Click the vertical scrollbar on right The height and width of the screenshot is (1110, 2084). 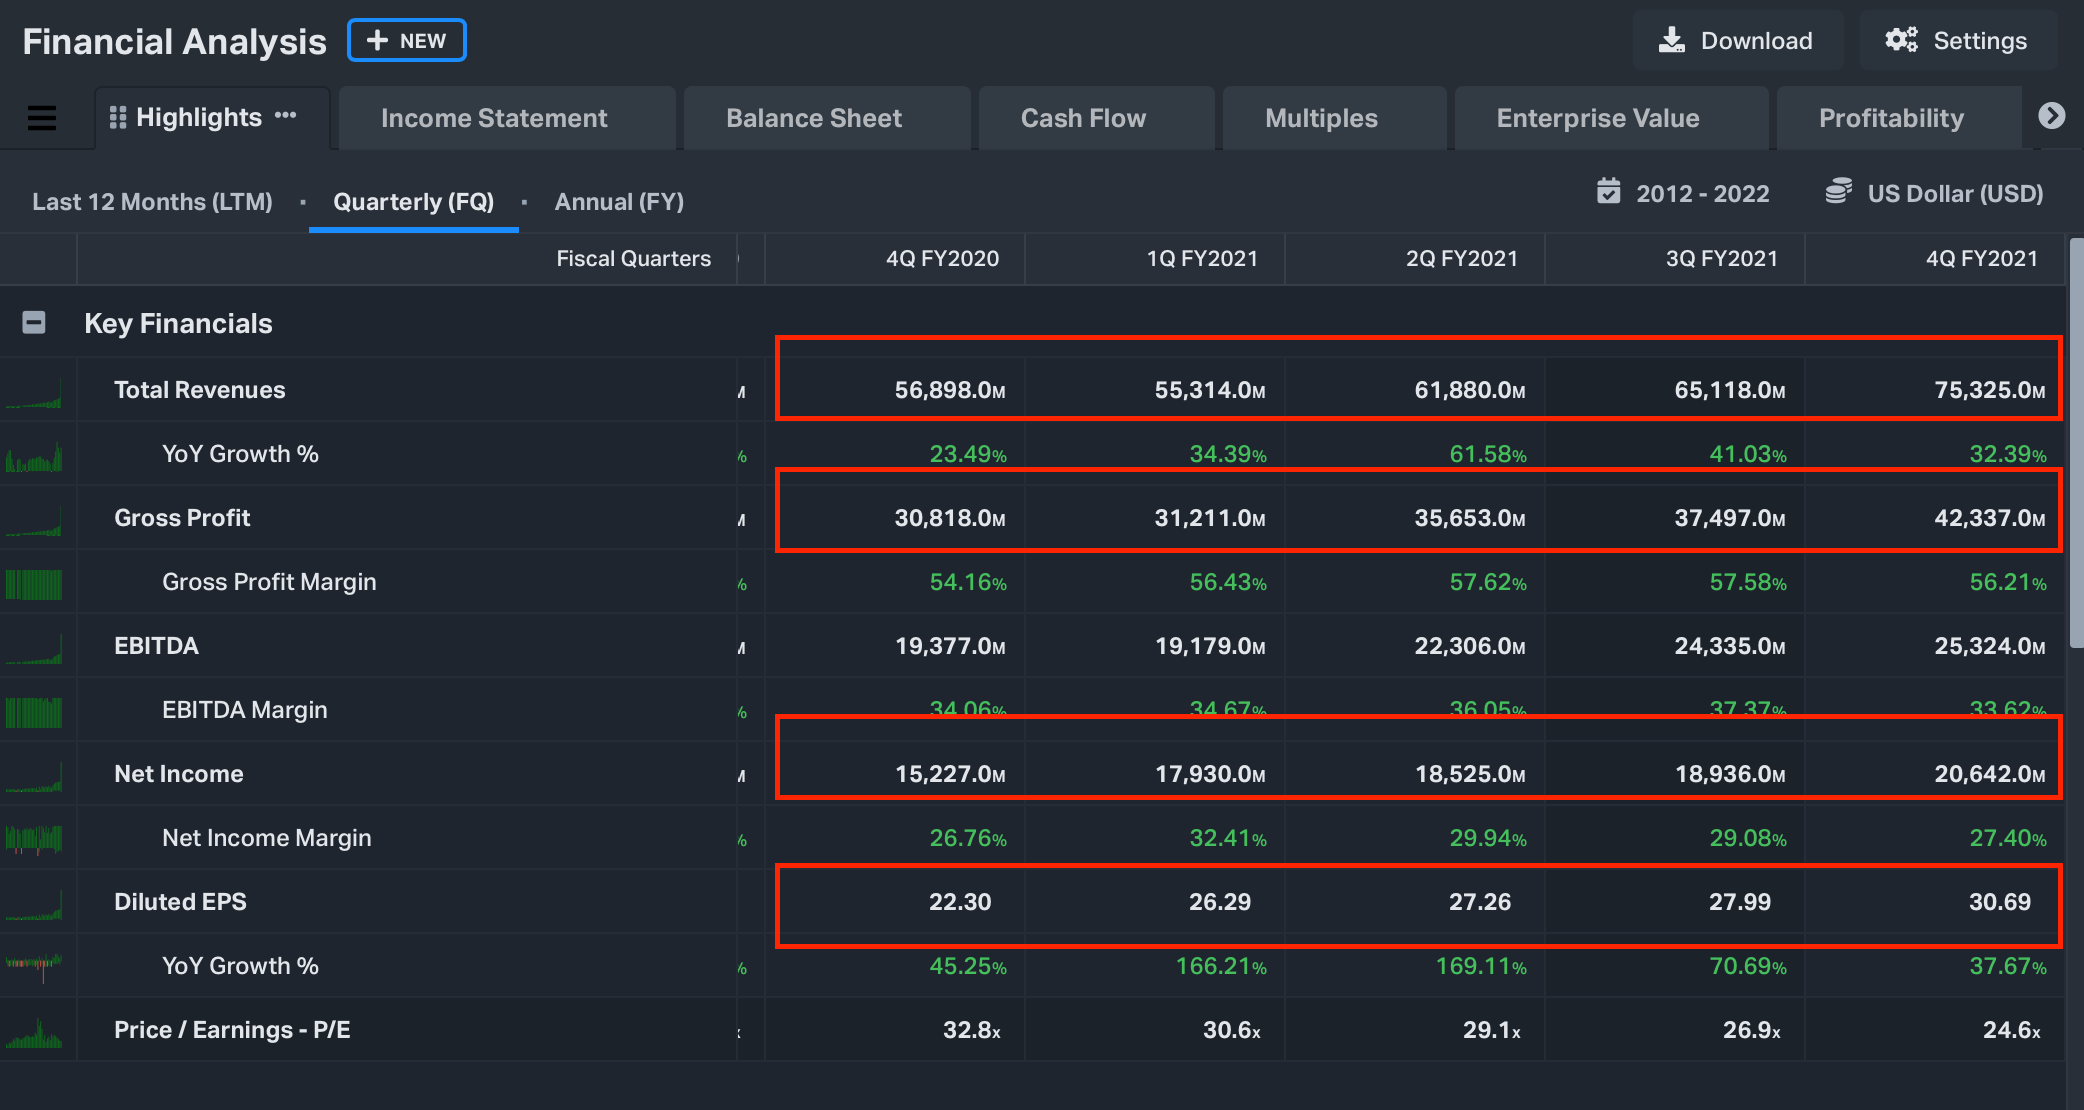tap(2075, 440)
